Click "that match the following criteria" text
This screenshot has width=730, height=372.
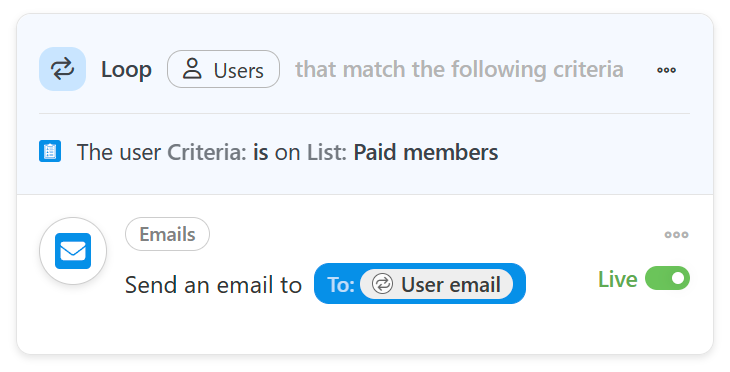tap(459, 69)
